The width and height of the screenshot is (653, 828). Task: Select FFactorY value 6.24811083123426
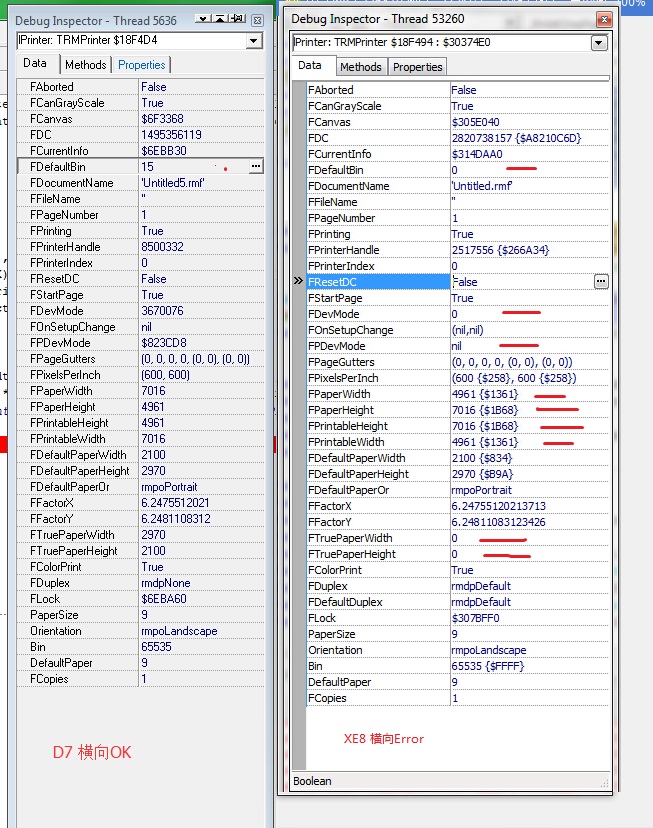[498, 522]
